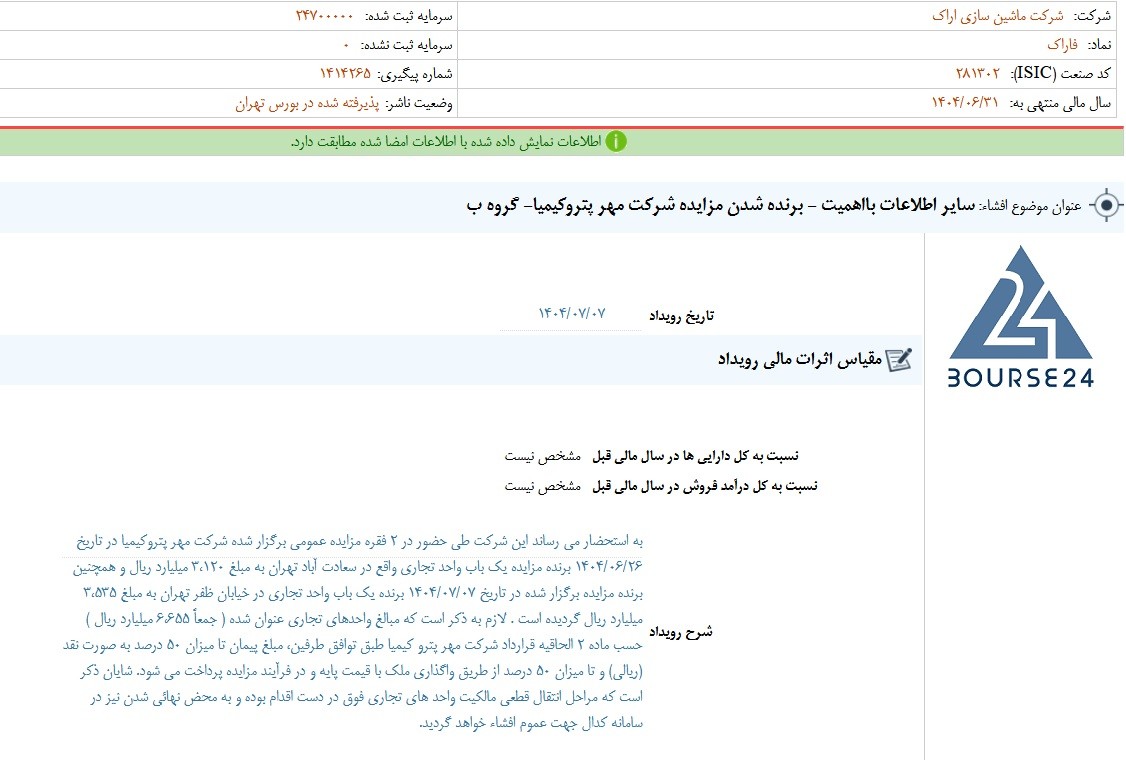Click the heading 'مقیاس اثرات مالی رویداد'
This screenshot has width=1126, height=760.
(800, 359)
